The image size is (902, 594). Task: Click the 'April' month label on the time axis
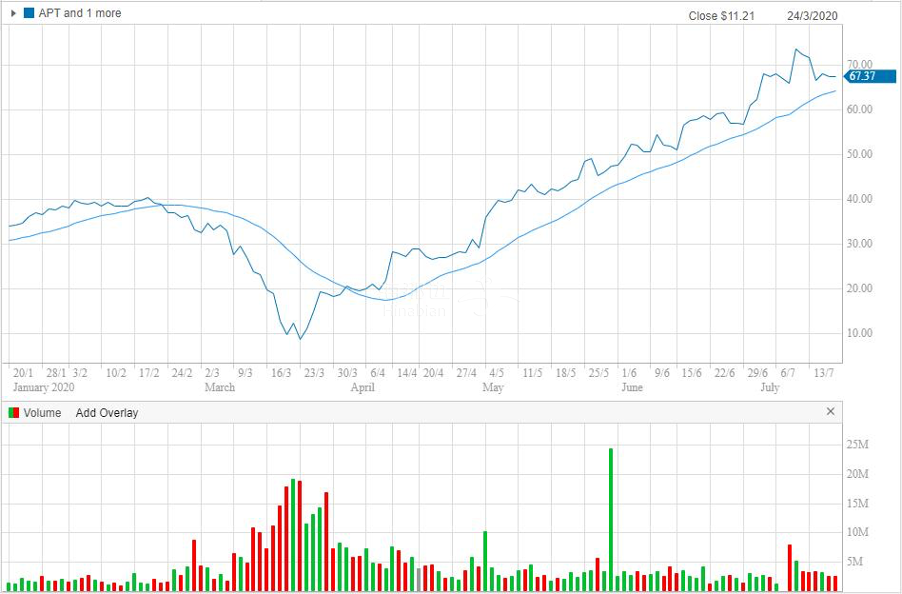361,387
